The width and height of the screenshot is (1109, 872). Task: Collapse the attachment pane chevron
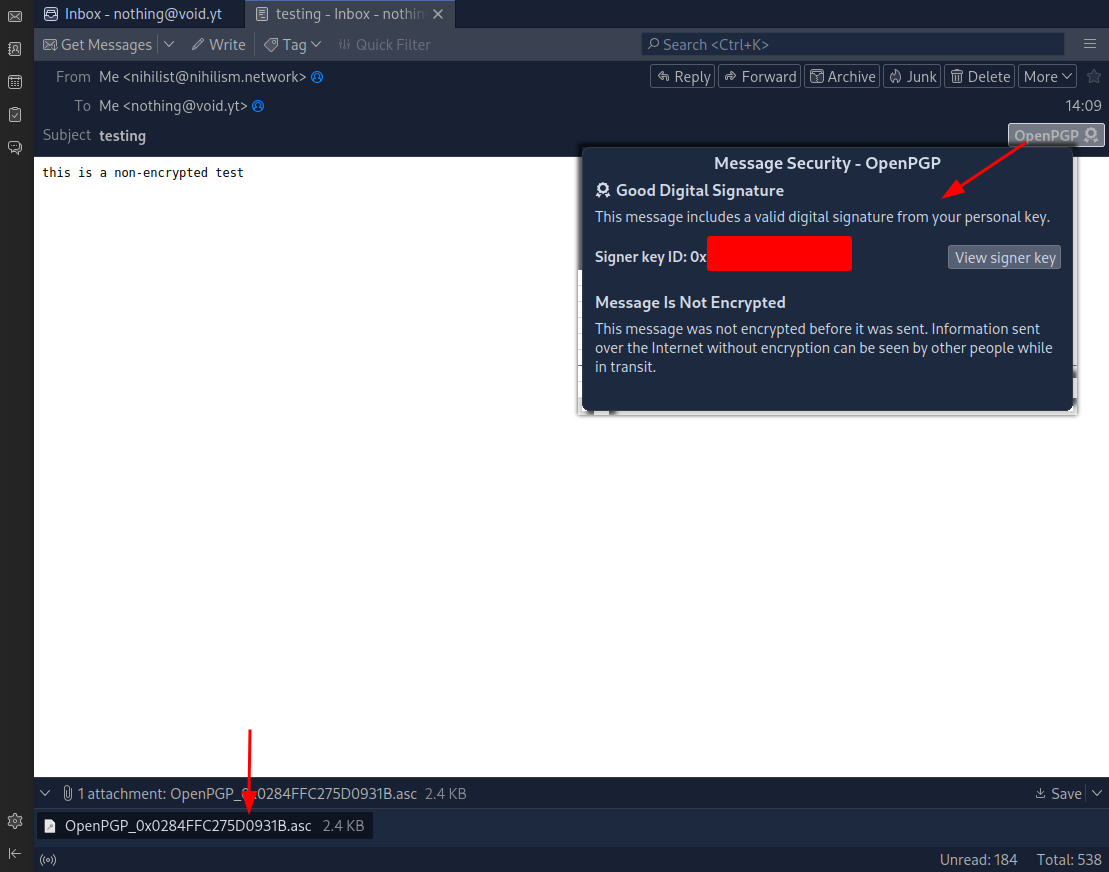click(45, 793)
